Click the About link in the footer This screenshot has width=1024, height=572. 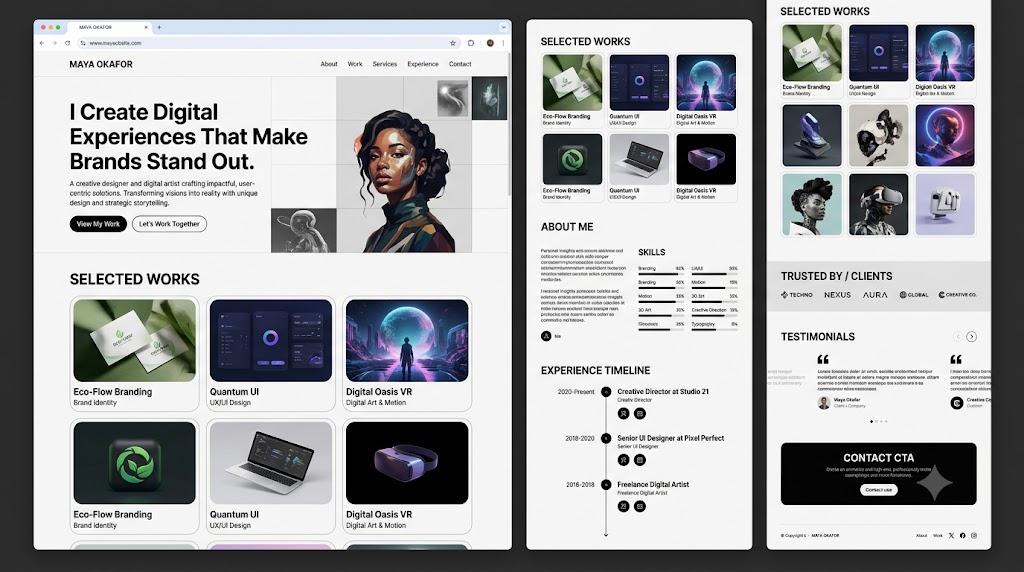(x=921, y=535)
